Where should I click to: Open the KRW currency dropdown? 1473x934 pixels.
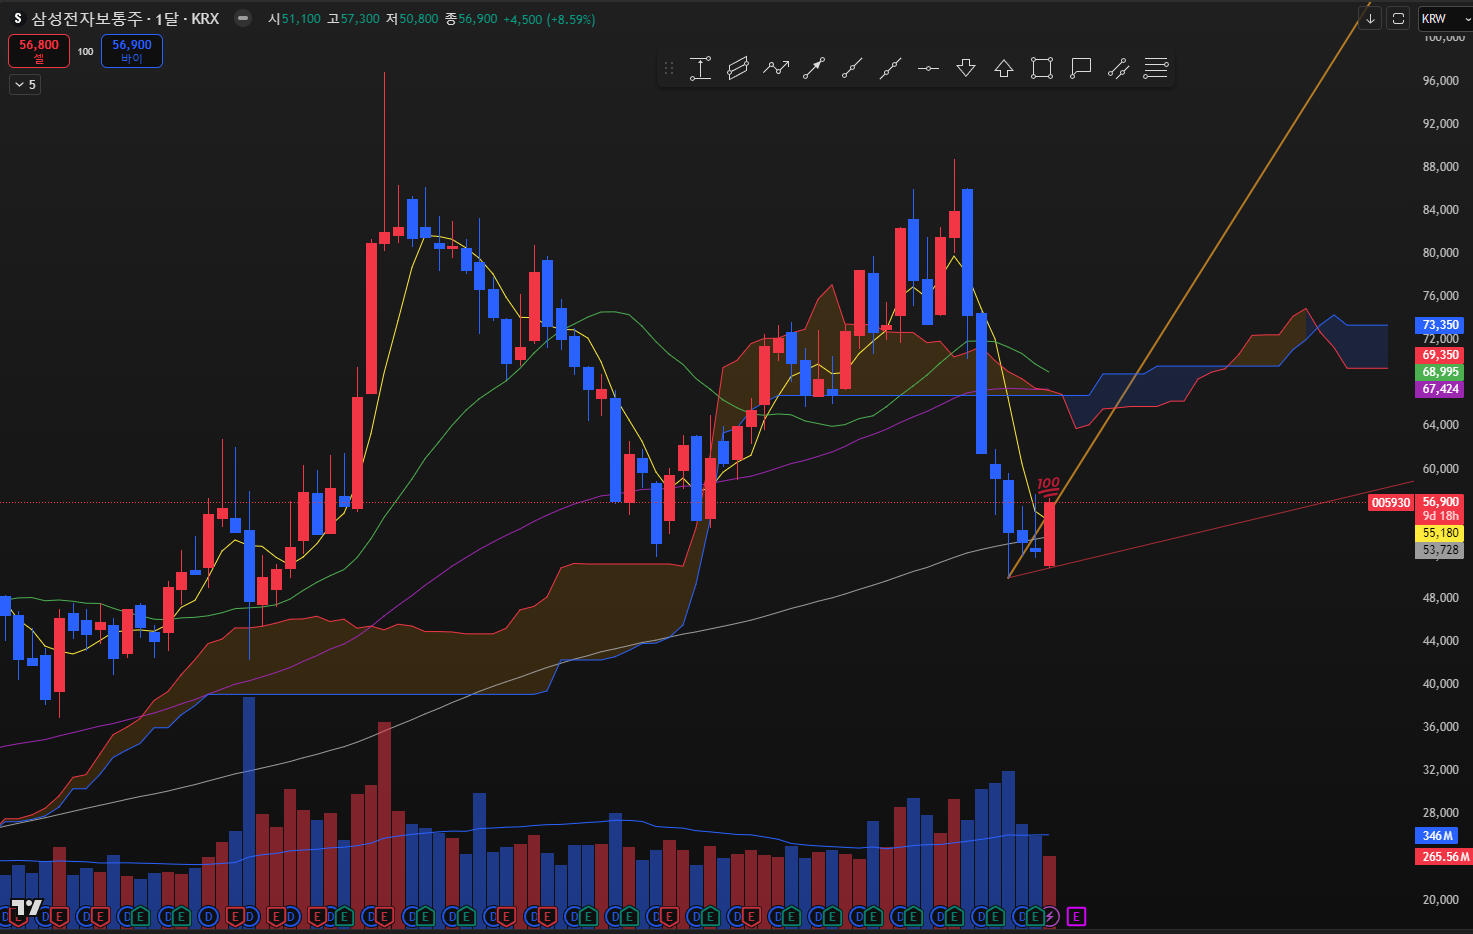click(x=1445, y=18)
